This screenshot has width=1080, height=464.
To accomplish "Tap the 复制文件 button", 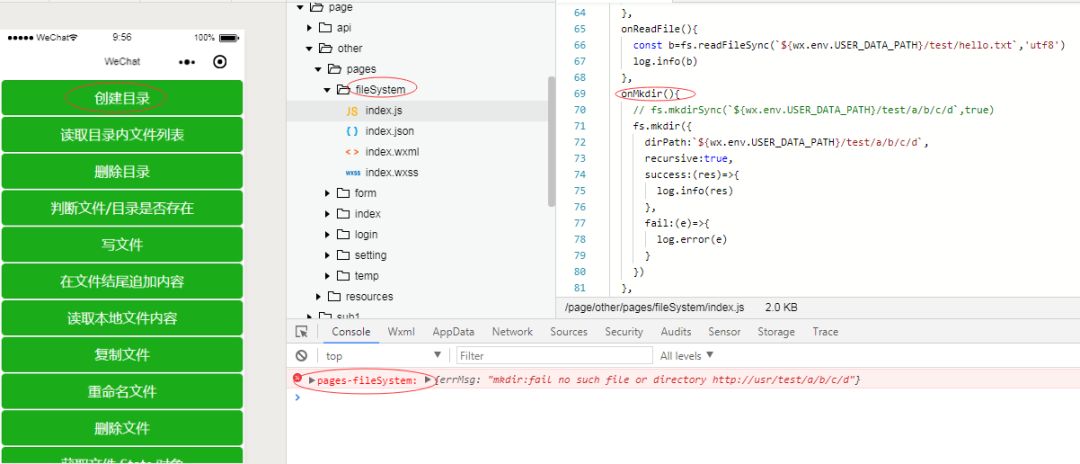I will [x=122, y=355].
